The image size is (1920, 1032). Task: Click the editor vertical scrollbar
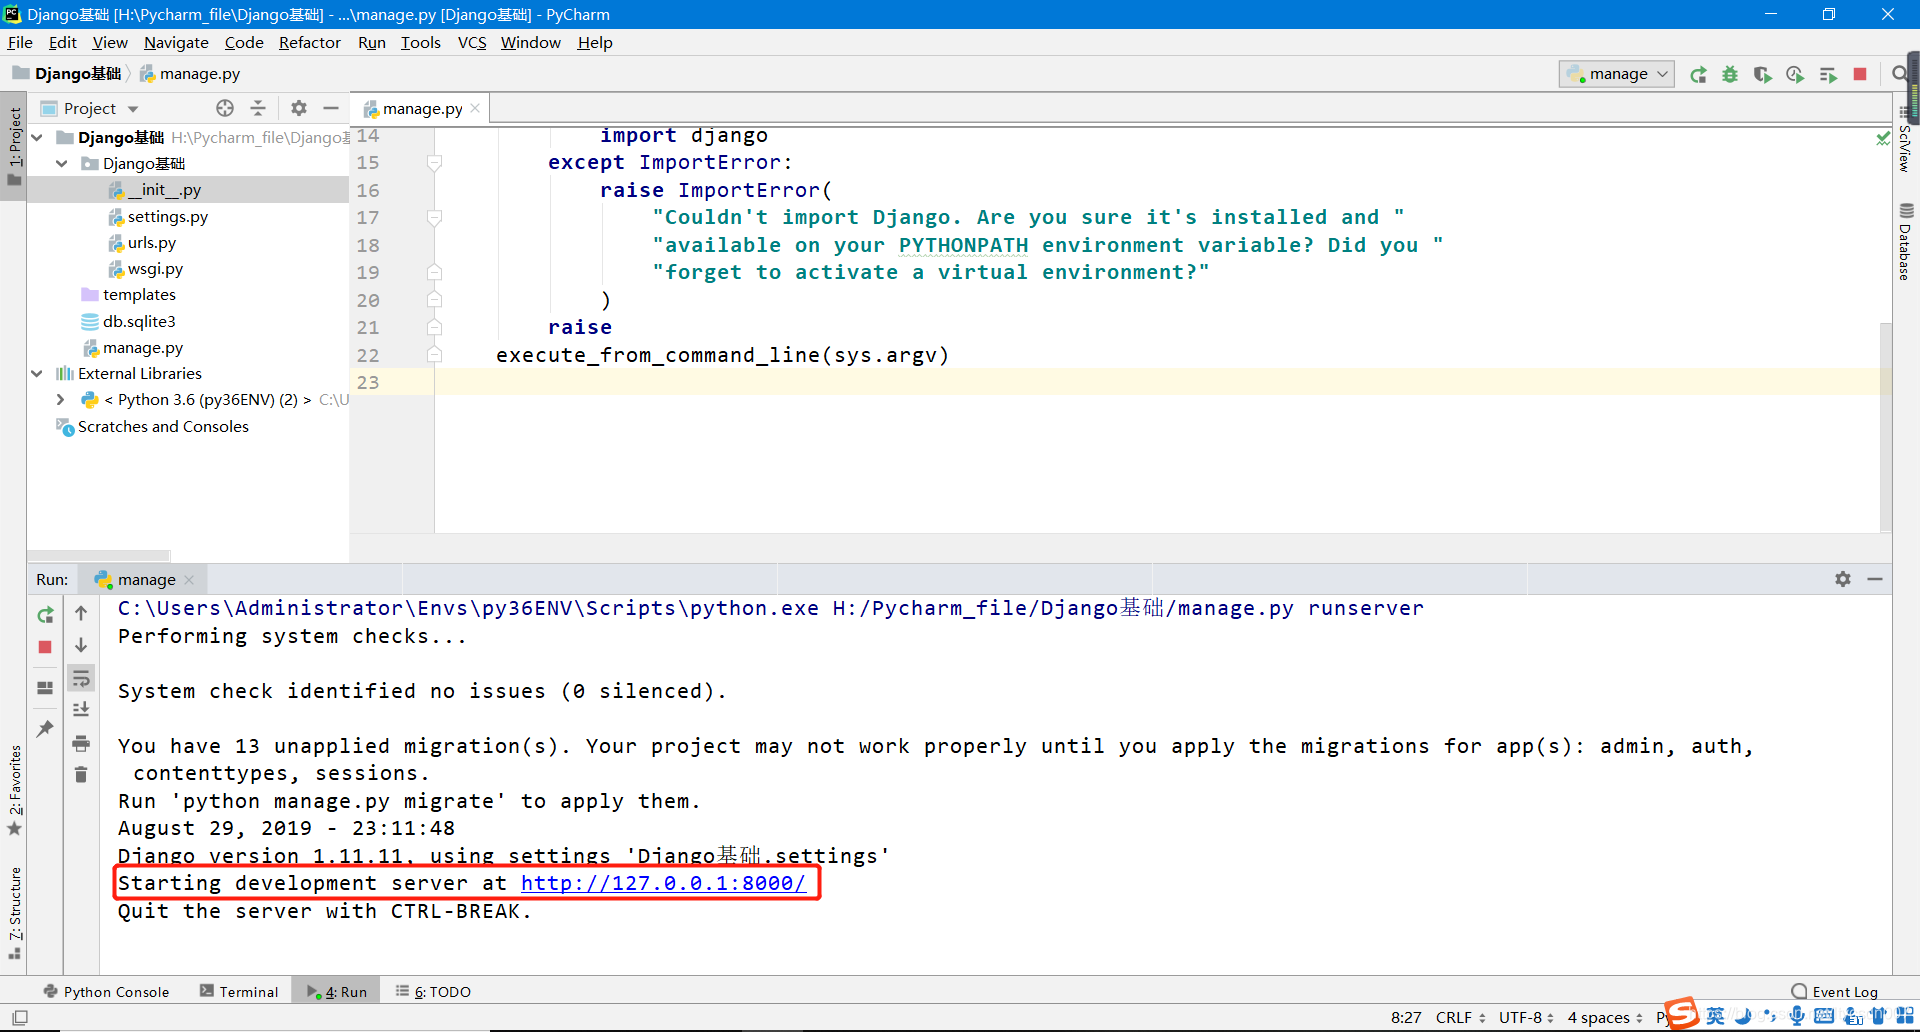coord(1885,427)
